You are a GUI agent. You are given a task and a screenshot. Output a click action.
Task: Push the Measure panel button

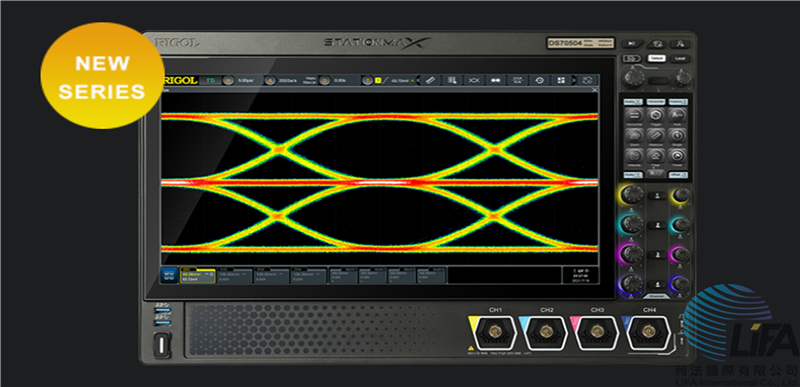(655, 136)
